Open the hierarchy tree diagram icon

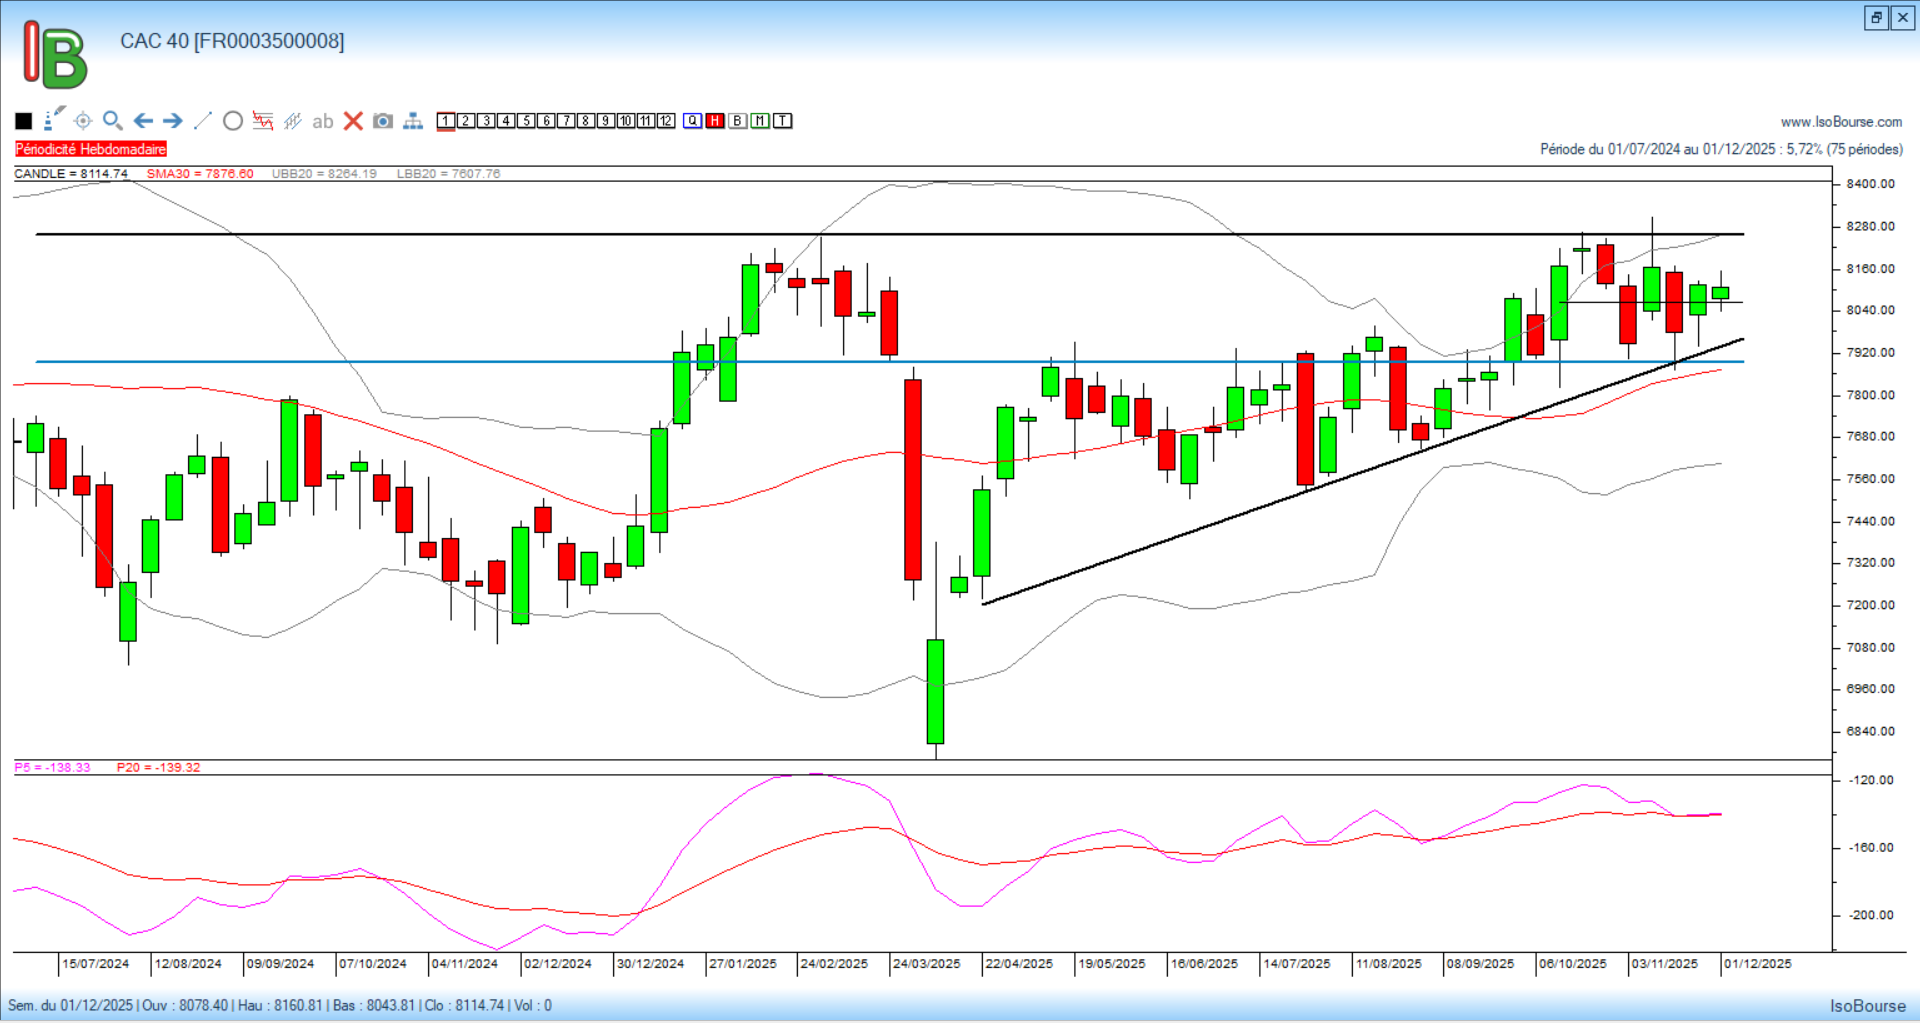click(x=413, y=121)
